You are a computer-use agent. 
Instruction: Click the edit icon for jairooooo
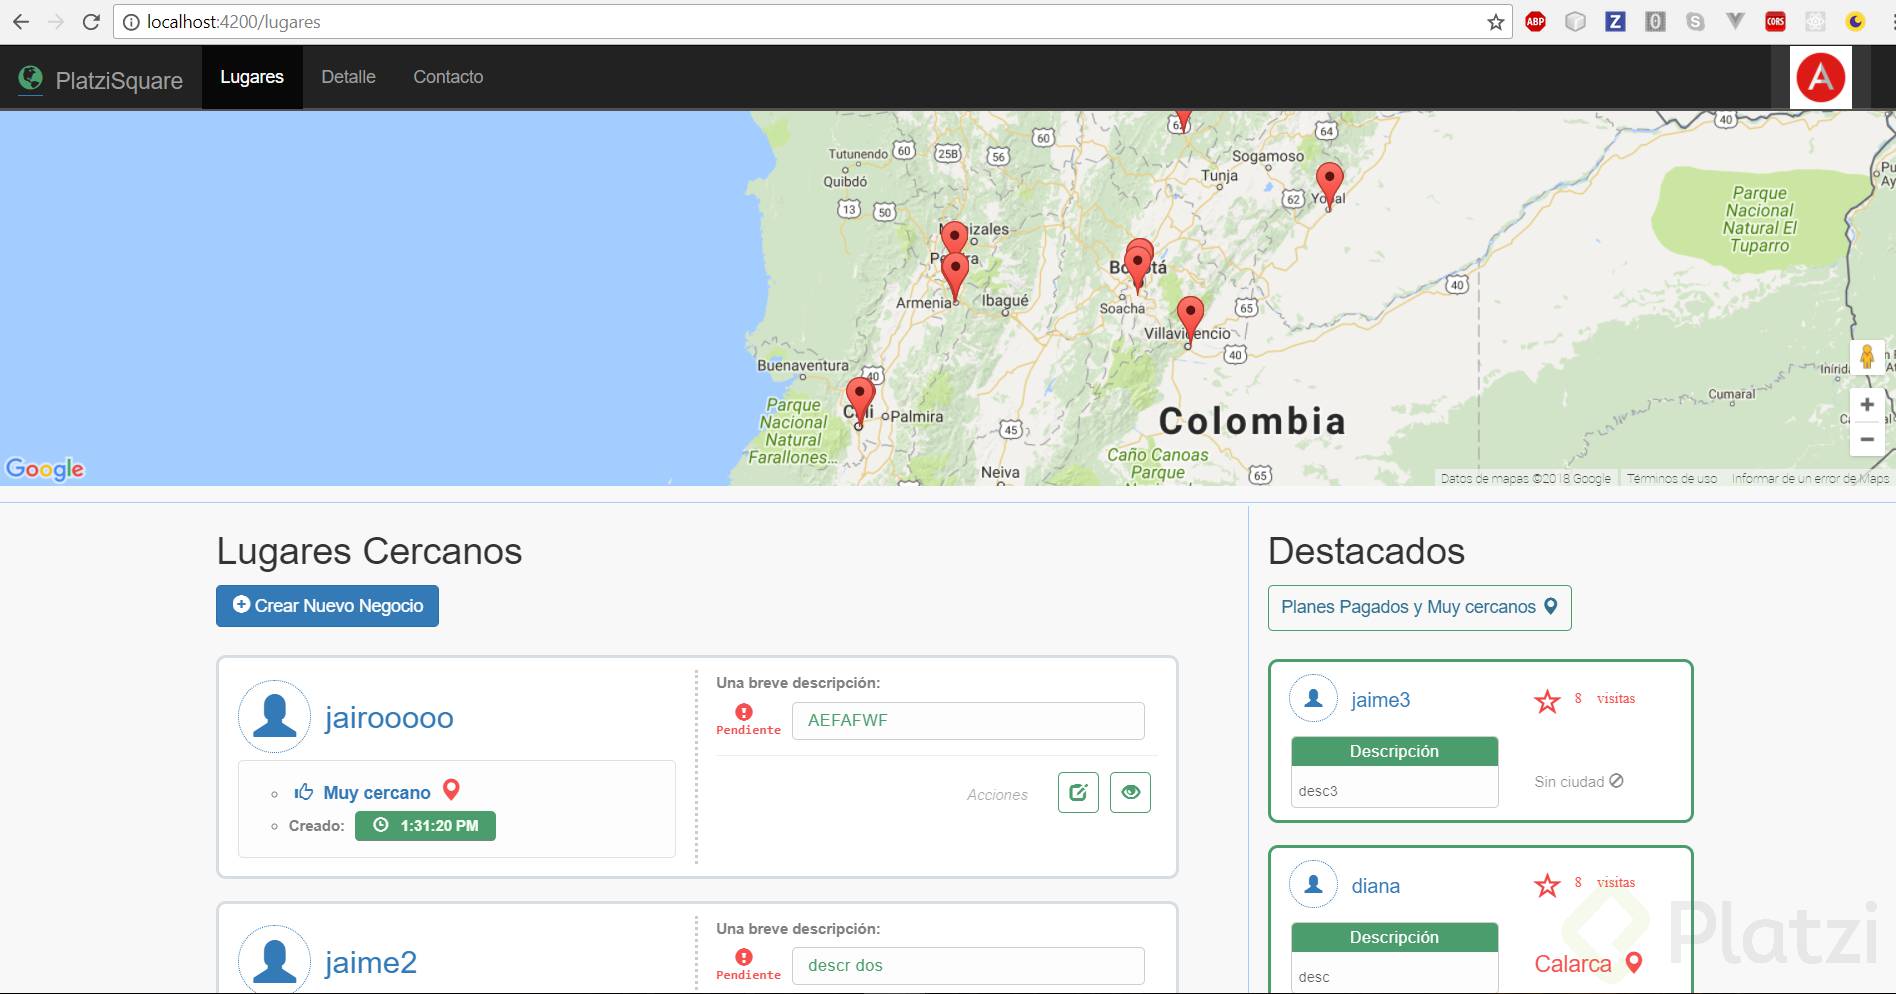click(1078, 793)
